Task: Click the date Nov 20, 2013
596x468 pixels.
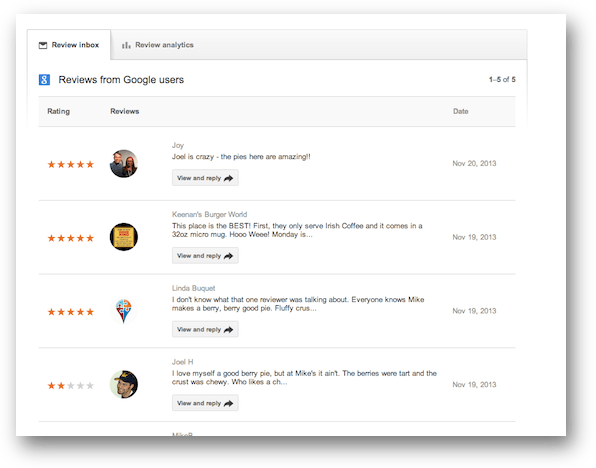Action: click(x=474, y=163)
